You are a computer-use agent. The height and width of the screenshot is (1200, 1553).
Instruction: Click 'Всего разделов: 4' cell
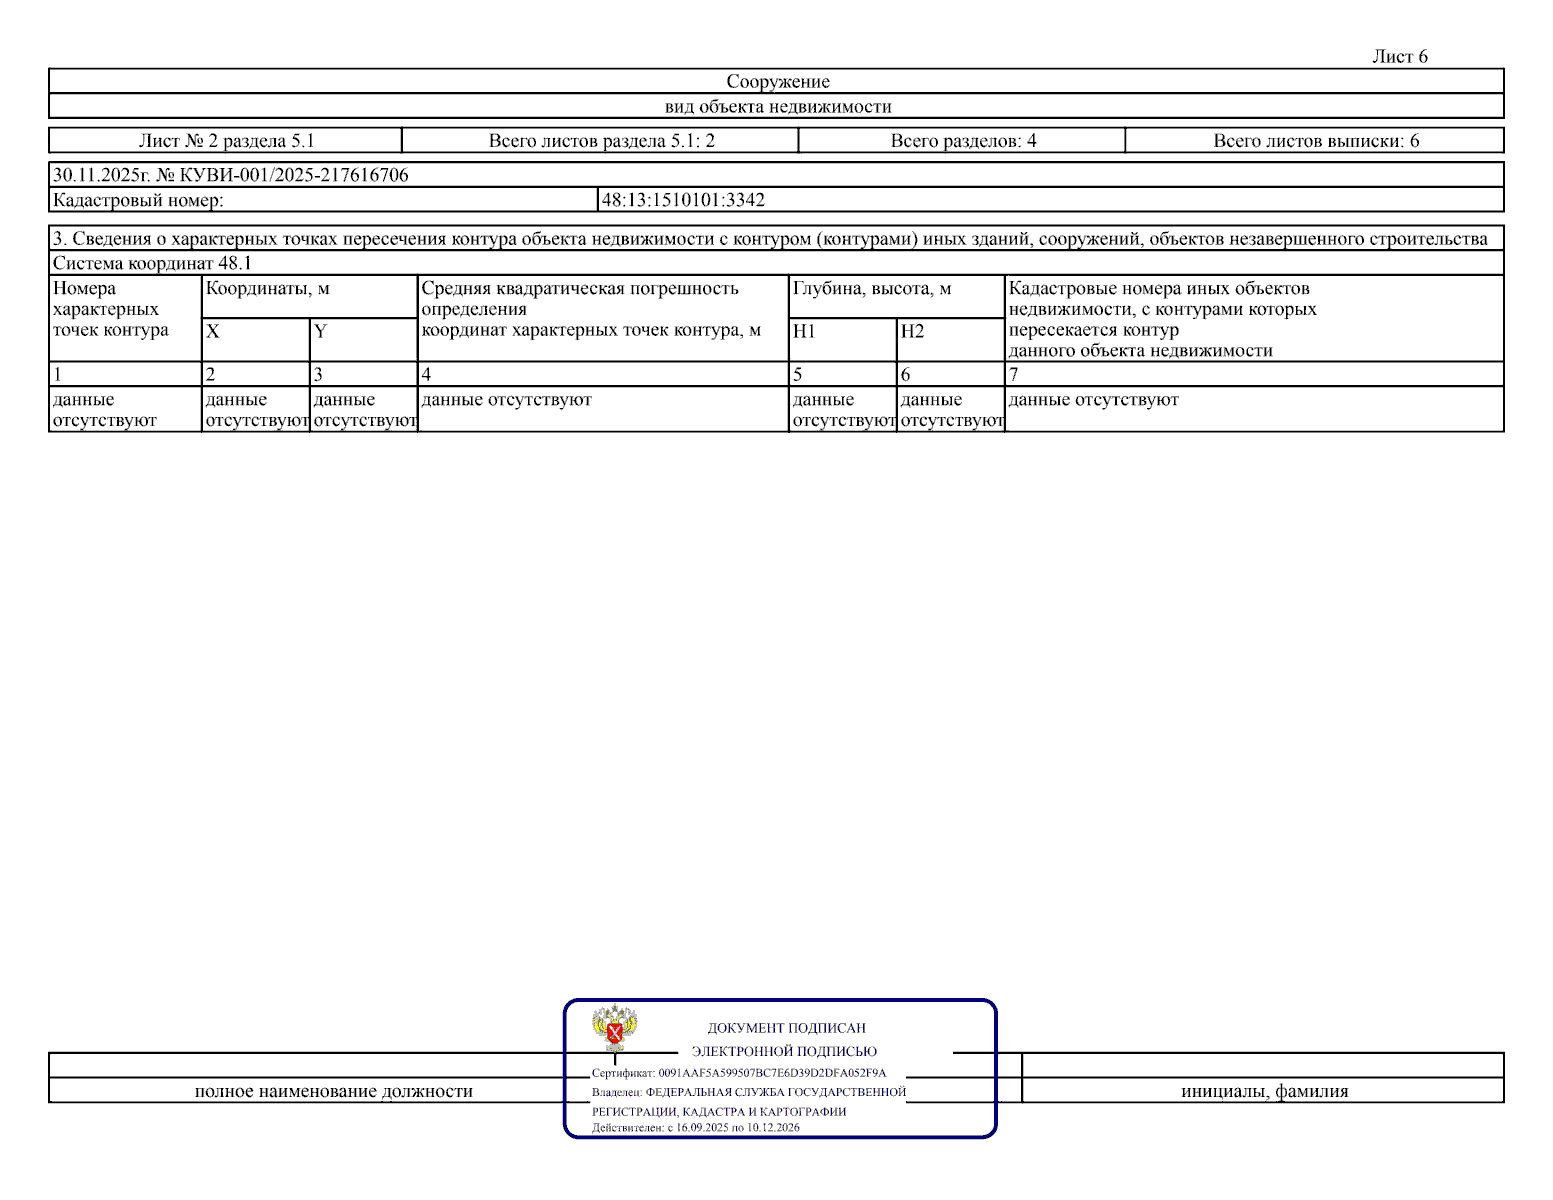963,141
